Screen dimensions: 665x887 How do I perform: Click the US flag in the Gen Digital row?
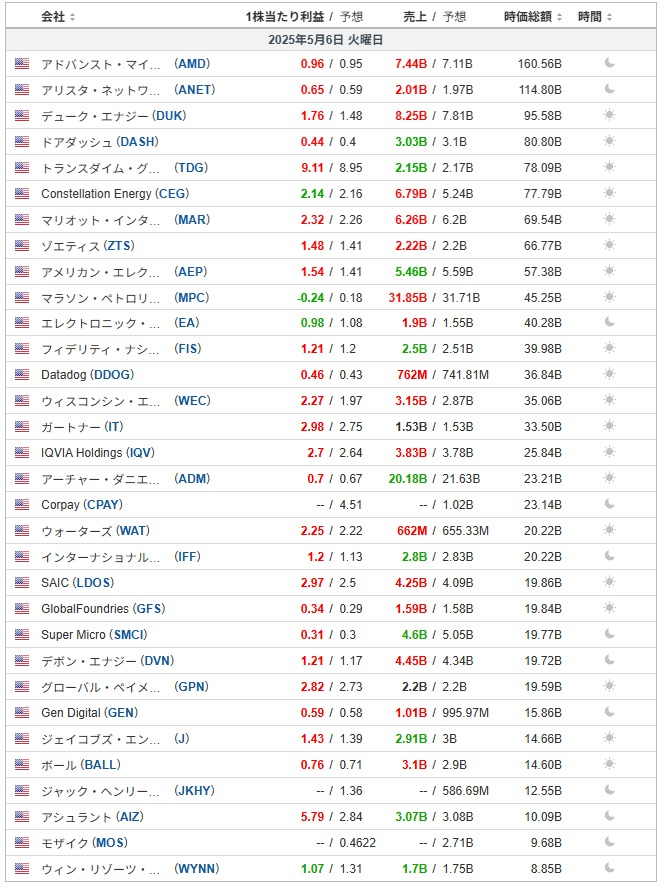(x=22, y=713)
